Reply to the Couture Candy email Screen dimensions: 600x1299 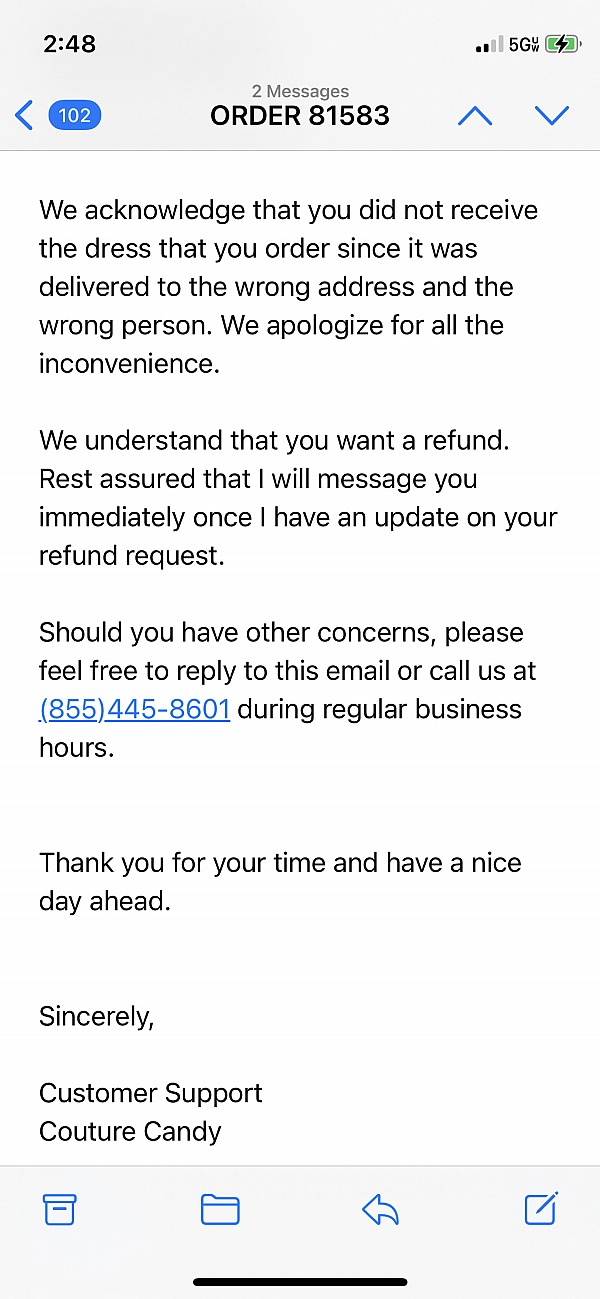[x=380, y=1211]
